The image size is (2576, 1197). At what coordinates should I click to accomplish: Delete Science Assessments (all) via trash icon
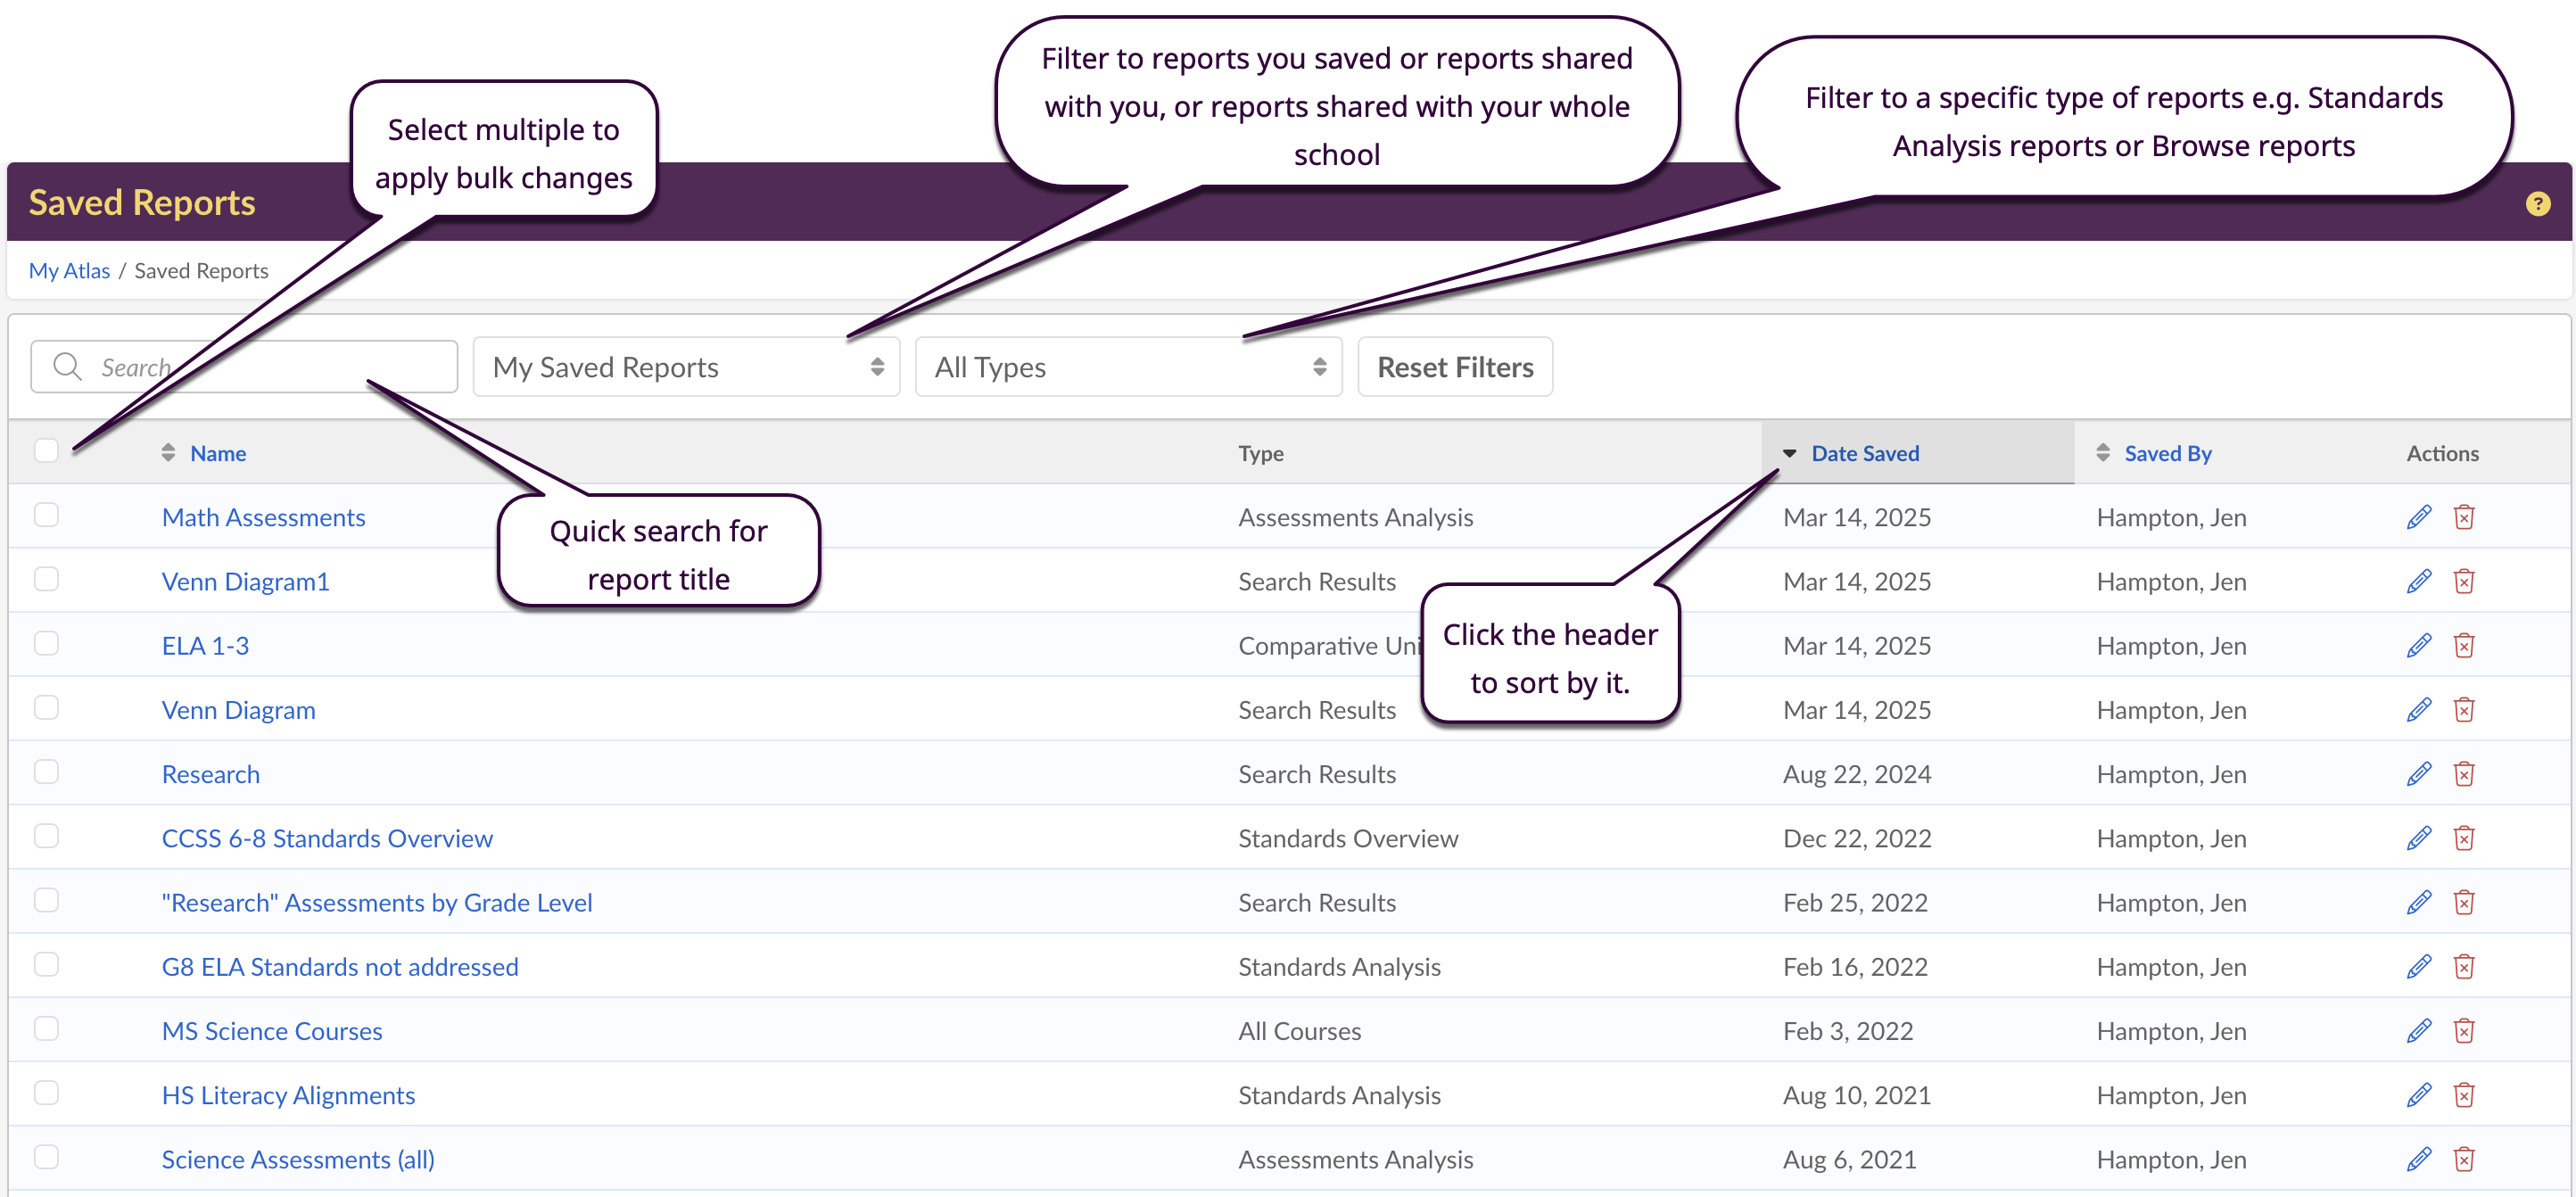[2463, 1159]
